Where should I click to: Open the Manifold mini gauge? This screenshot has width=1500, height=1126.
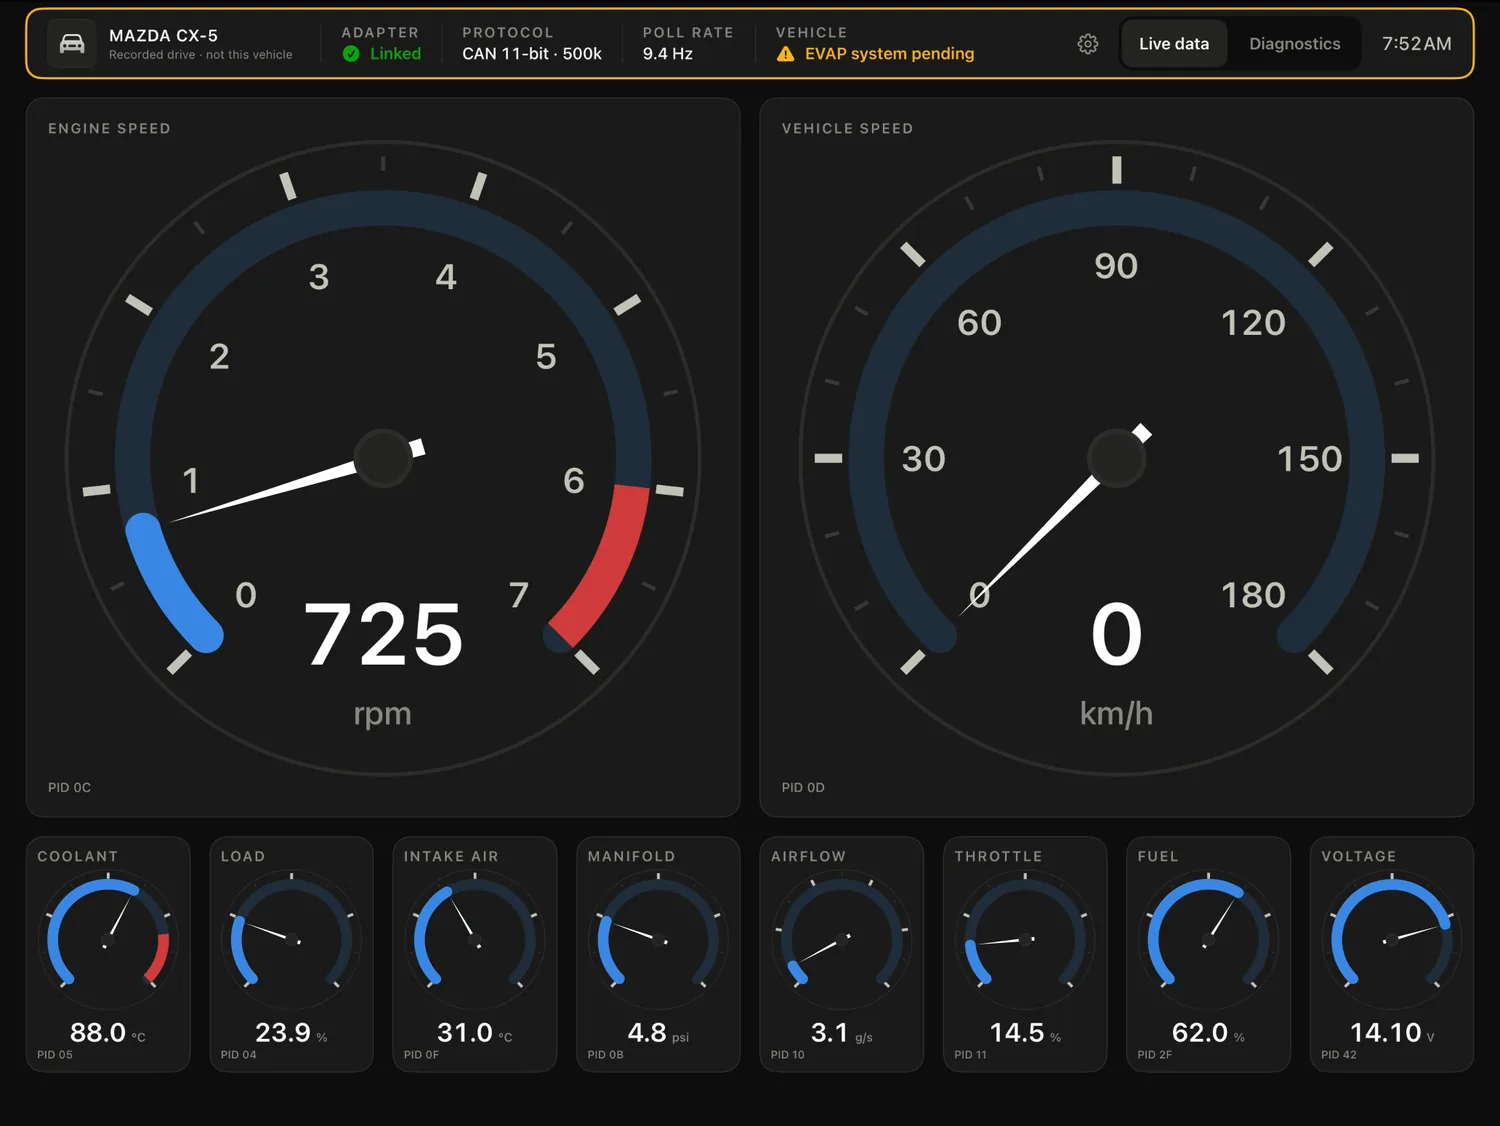(x=658, y=954)
